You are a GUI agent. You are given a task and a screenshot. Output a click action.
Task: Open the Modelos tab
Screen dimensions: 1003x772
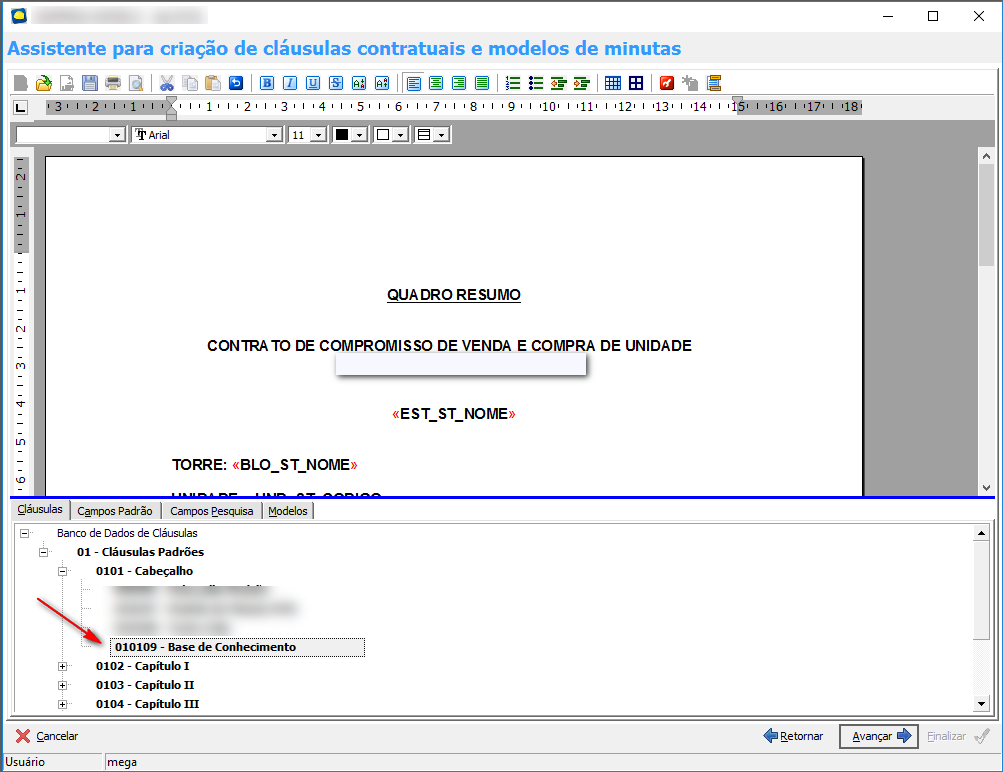coord(288,511)
